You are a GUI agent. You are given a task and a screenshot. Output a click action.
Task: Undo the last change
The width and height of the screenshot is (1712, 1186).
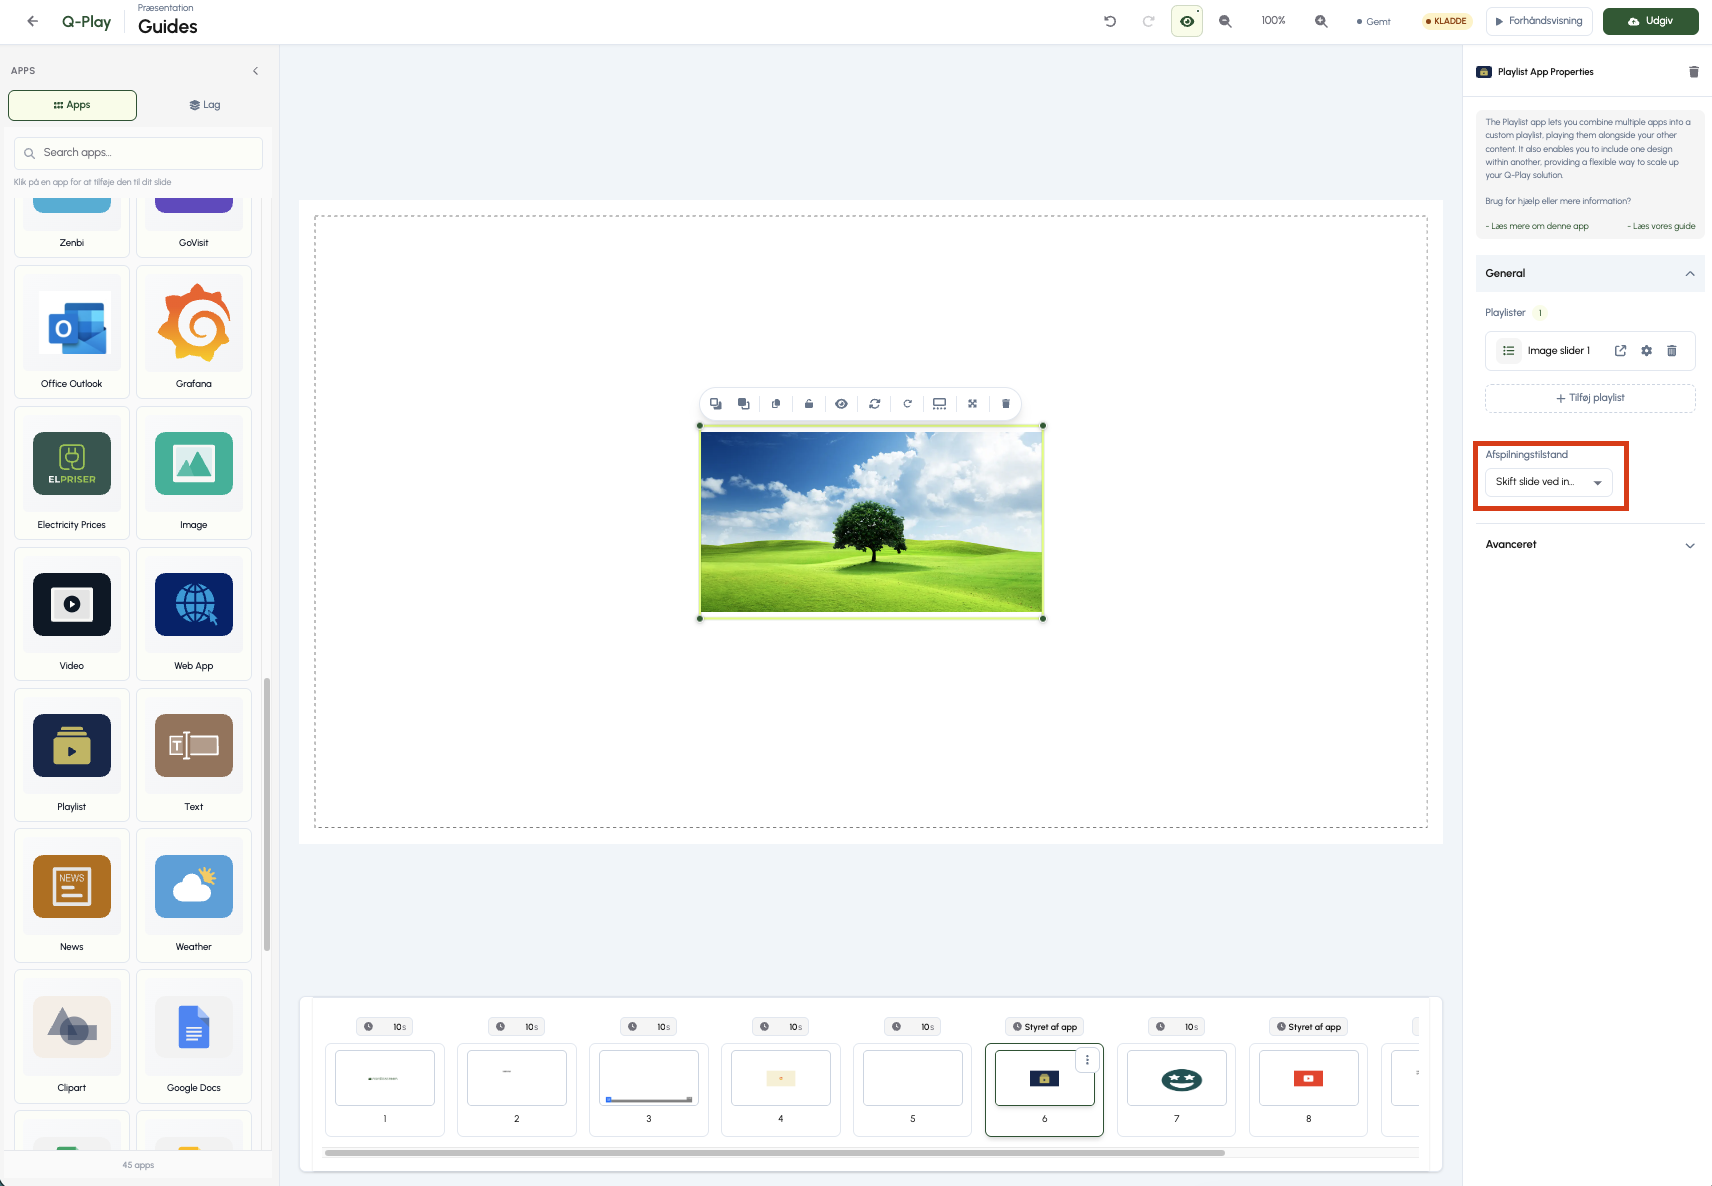click(1110, 21)
